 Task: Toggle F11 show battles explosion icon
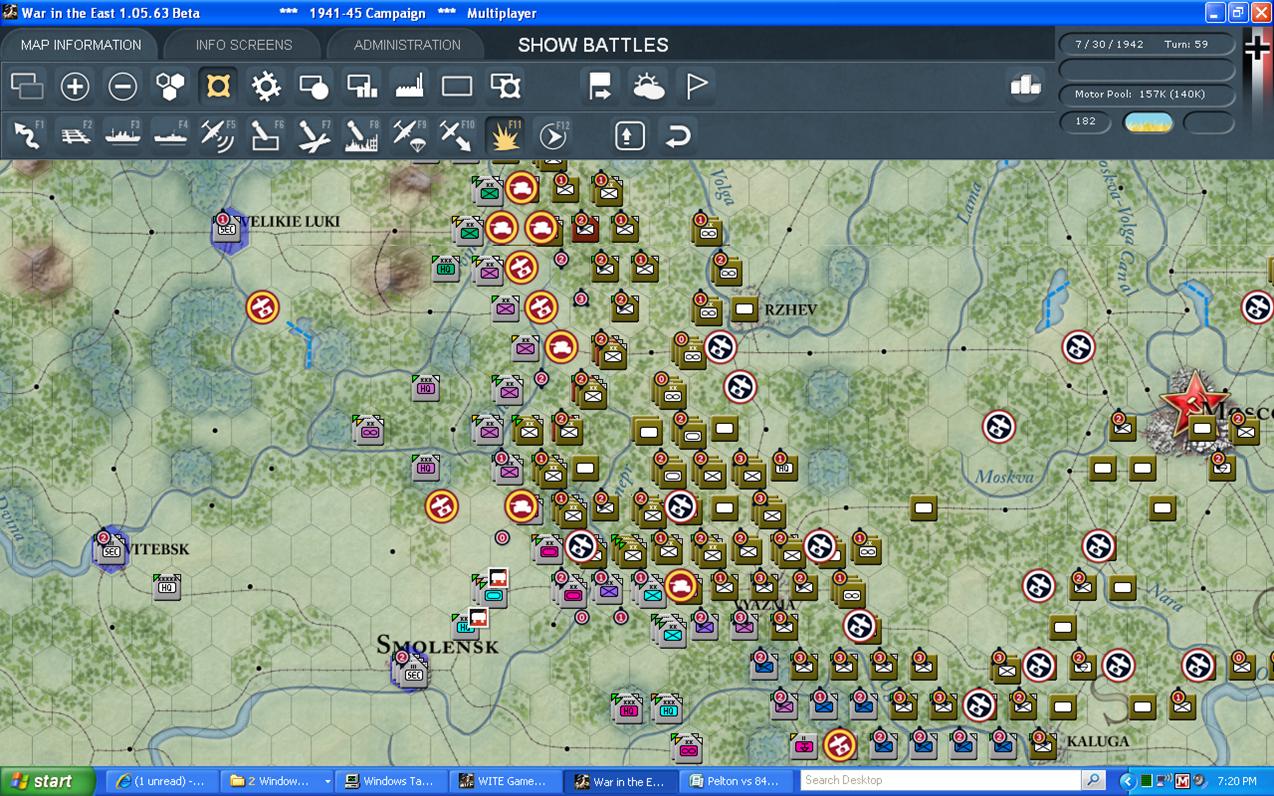pyautogui.click(x=505, y=135)
